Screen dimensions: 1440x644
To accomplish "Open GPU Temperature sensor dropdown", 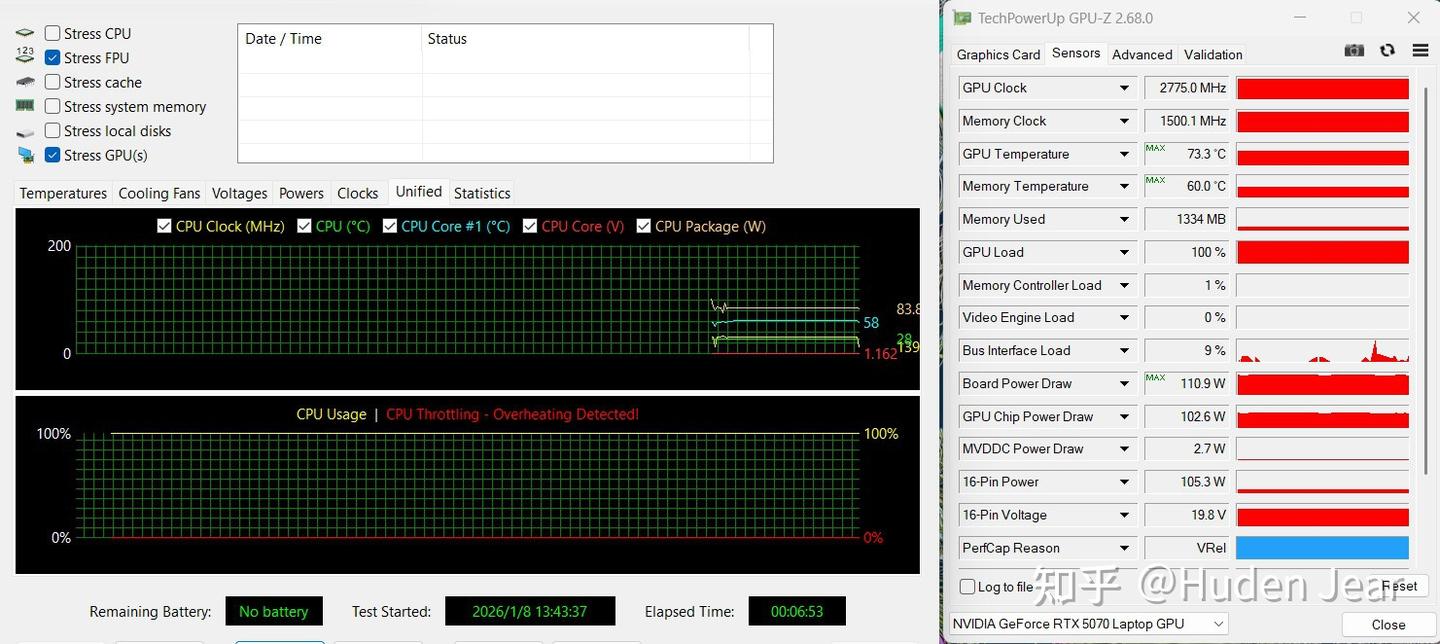I will coord(1125,154).
